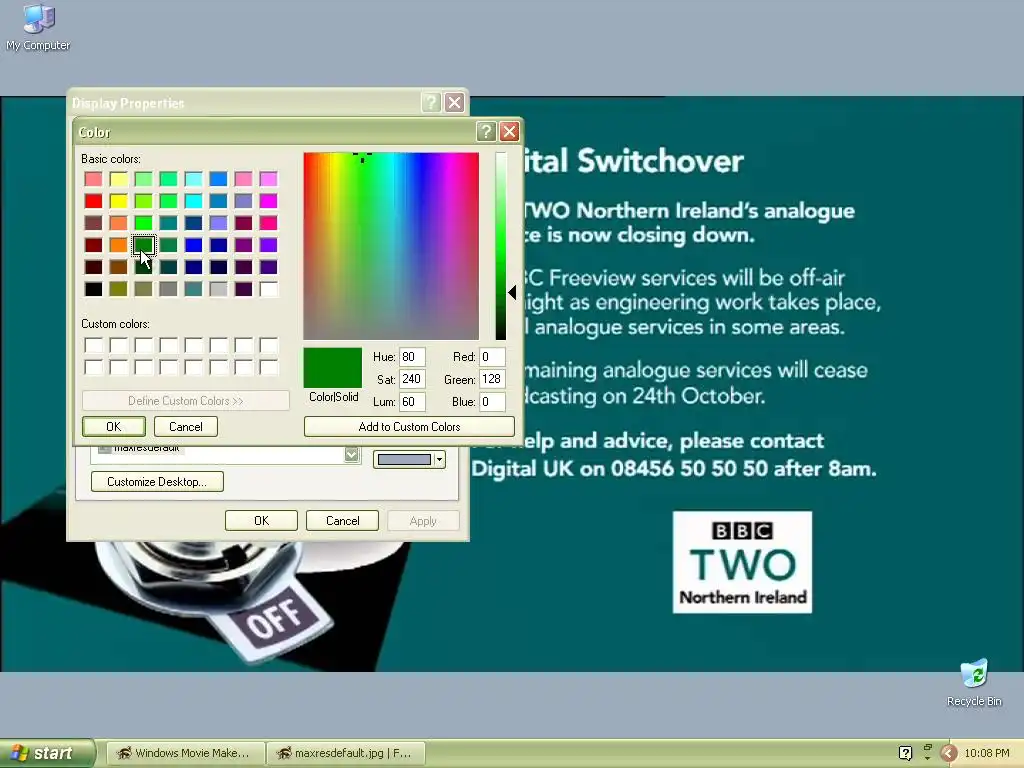
Task: Select the olive swatch in bottom row
Action: click(118, 289)
